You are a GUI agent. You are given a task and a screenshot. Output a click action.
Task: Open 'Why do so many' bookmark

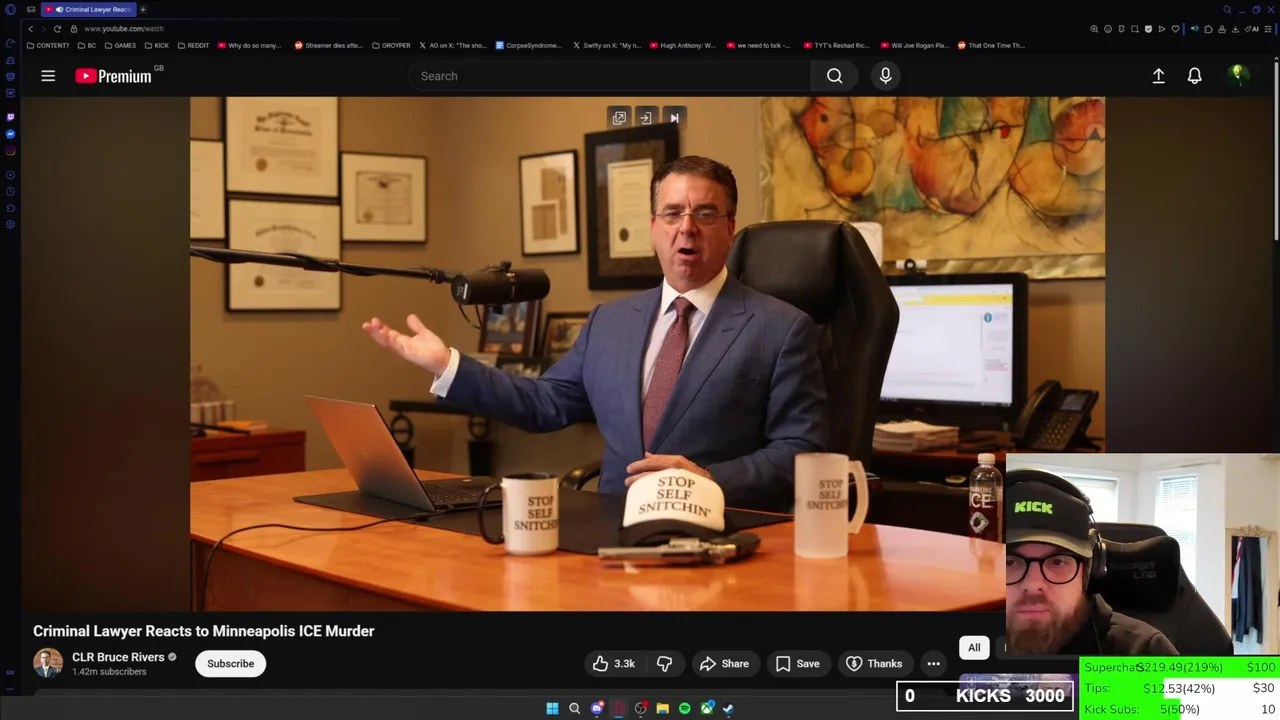click(x=249, y=45)
